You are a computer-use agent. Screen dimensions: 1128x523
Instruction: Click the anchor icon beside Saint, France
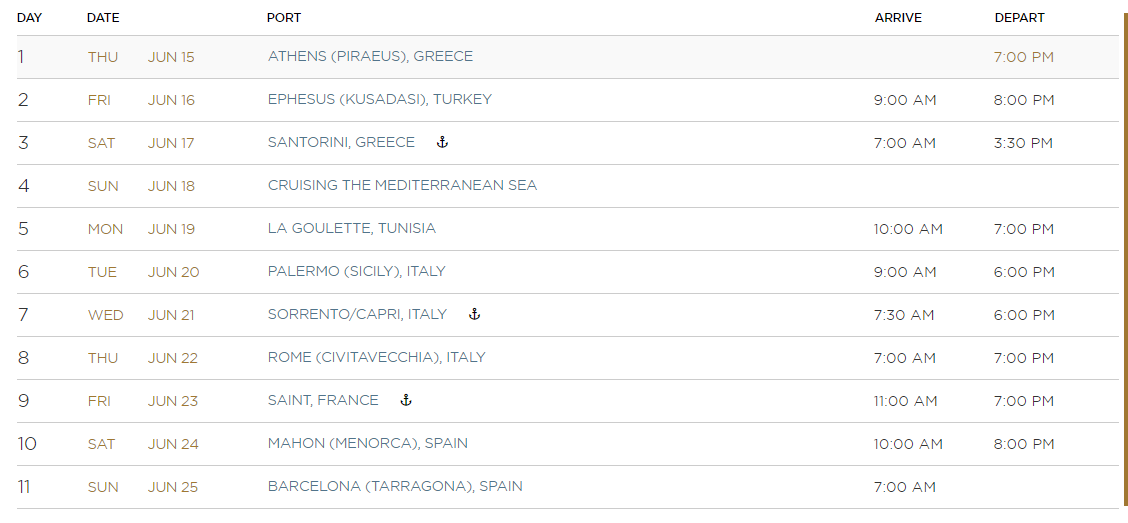pyautogui.click(x=406, y=400)
